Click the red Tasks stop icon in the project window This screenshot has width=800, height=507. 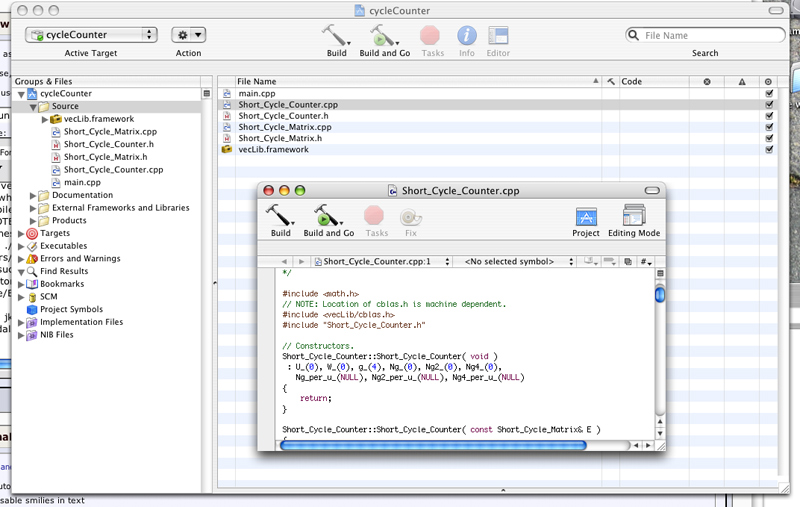point(430,36)
